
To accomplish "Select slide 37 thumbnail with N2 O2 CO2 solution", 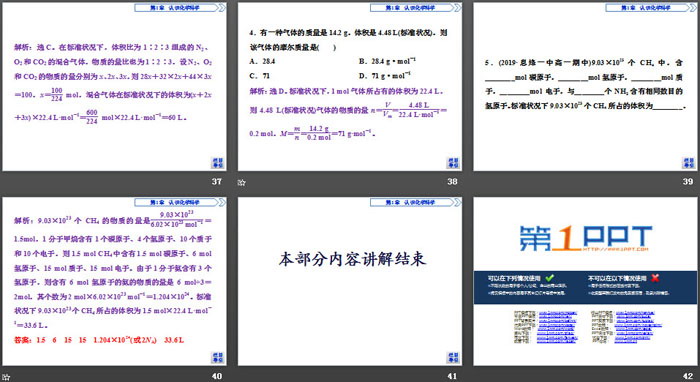I will pos(114,87).
